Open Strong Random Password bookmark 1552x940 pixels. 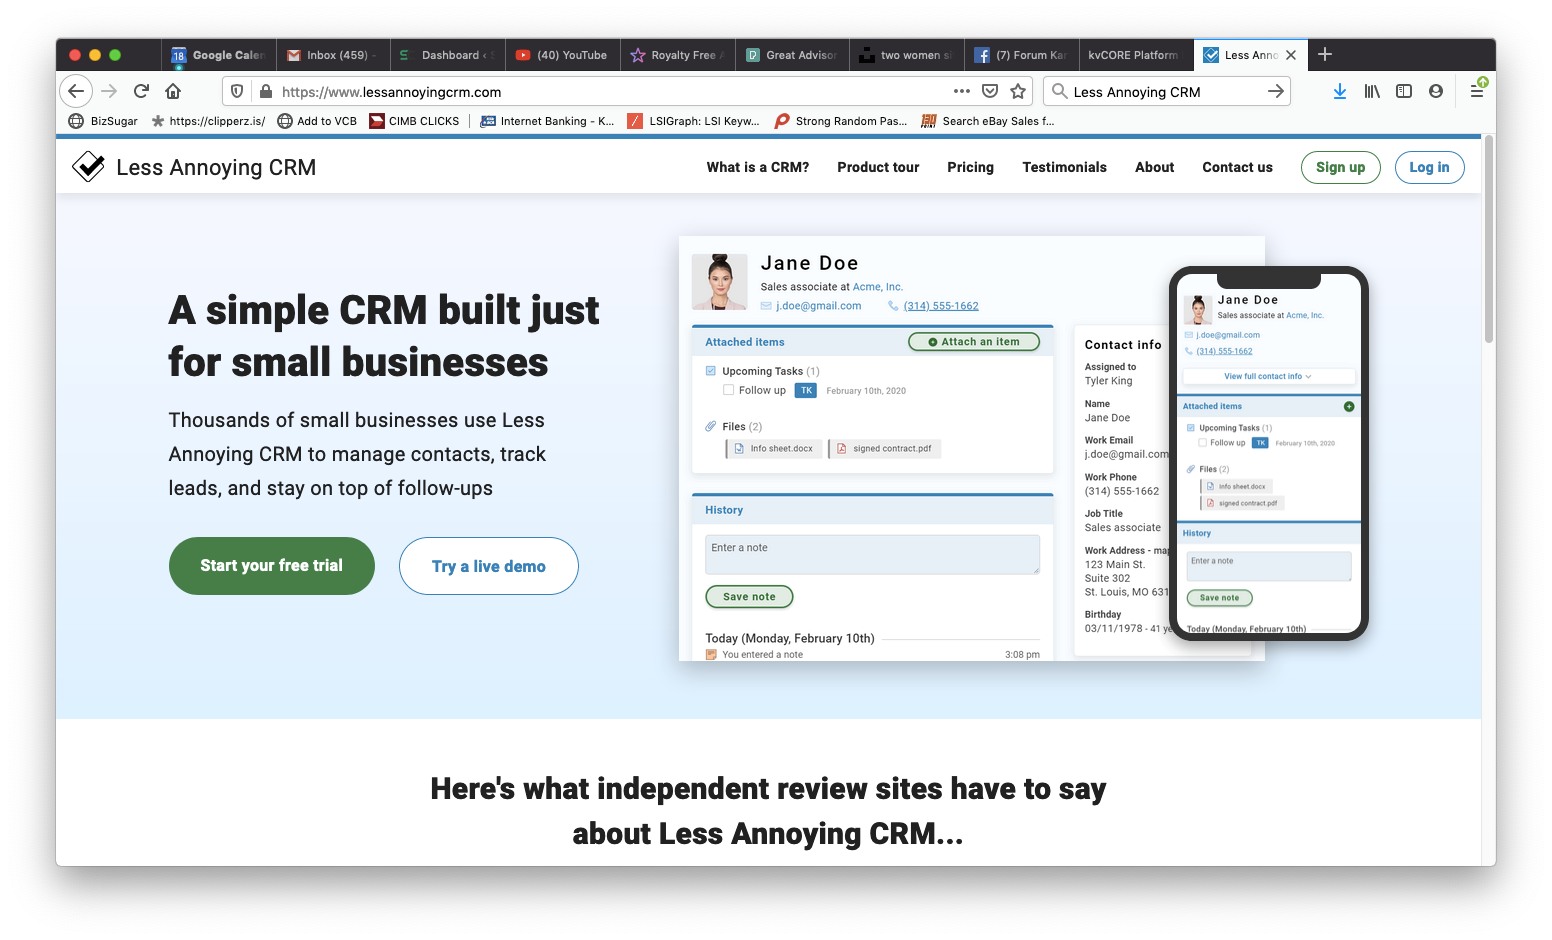[x=841, y=121]
